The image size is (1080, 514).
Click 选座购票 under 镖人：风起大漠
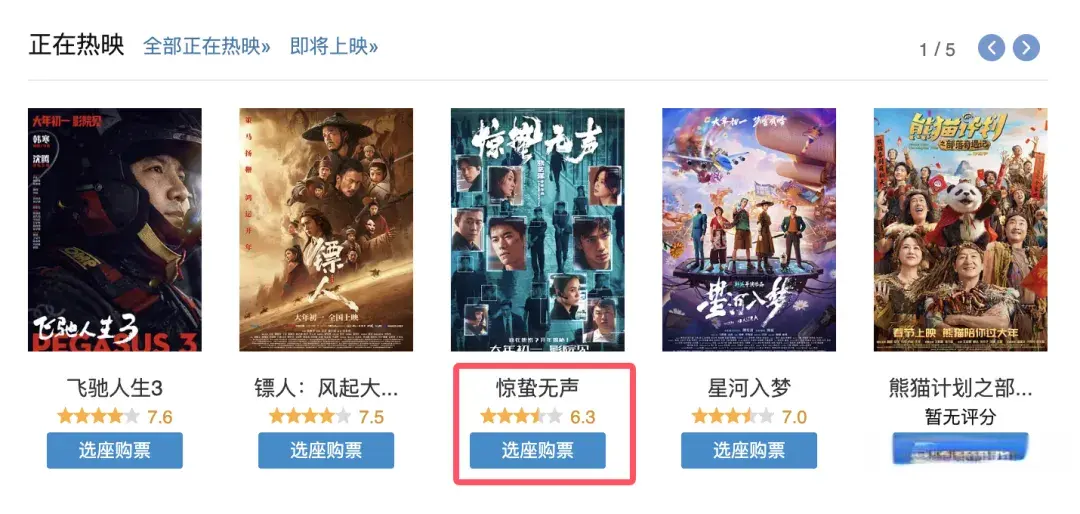[326, 451]
